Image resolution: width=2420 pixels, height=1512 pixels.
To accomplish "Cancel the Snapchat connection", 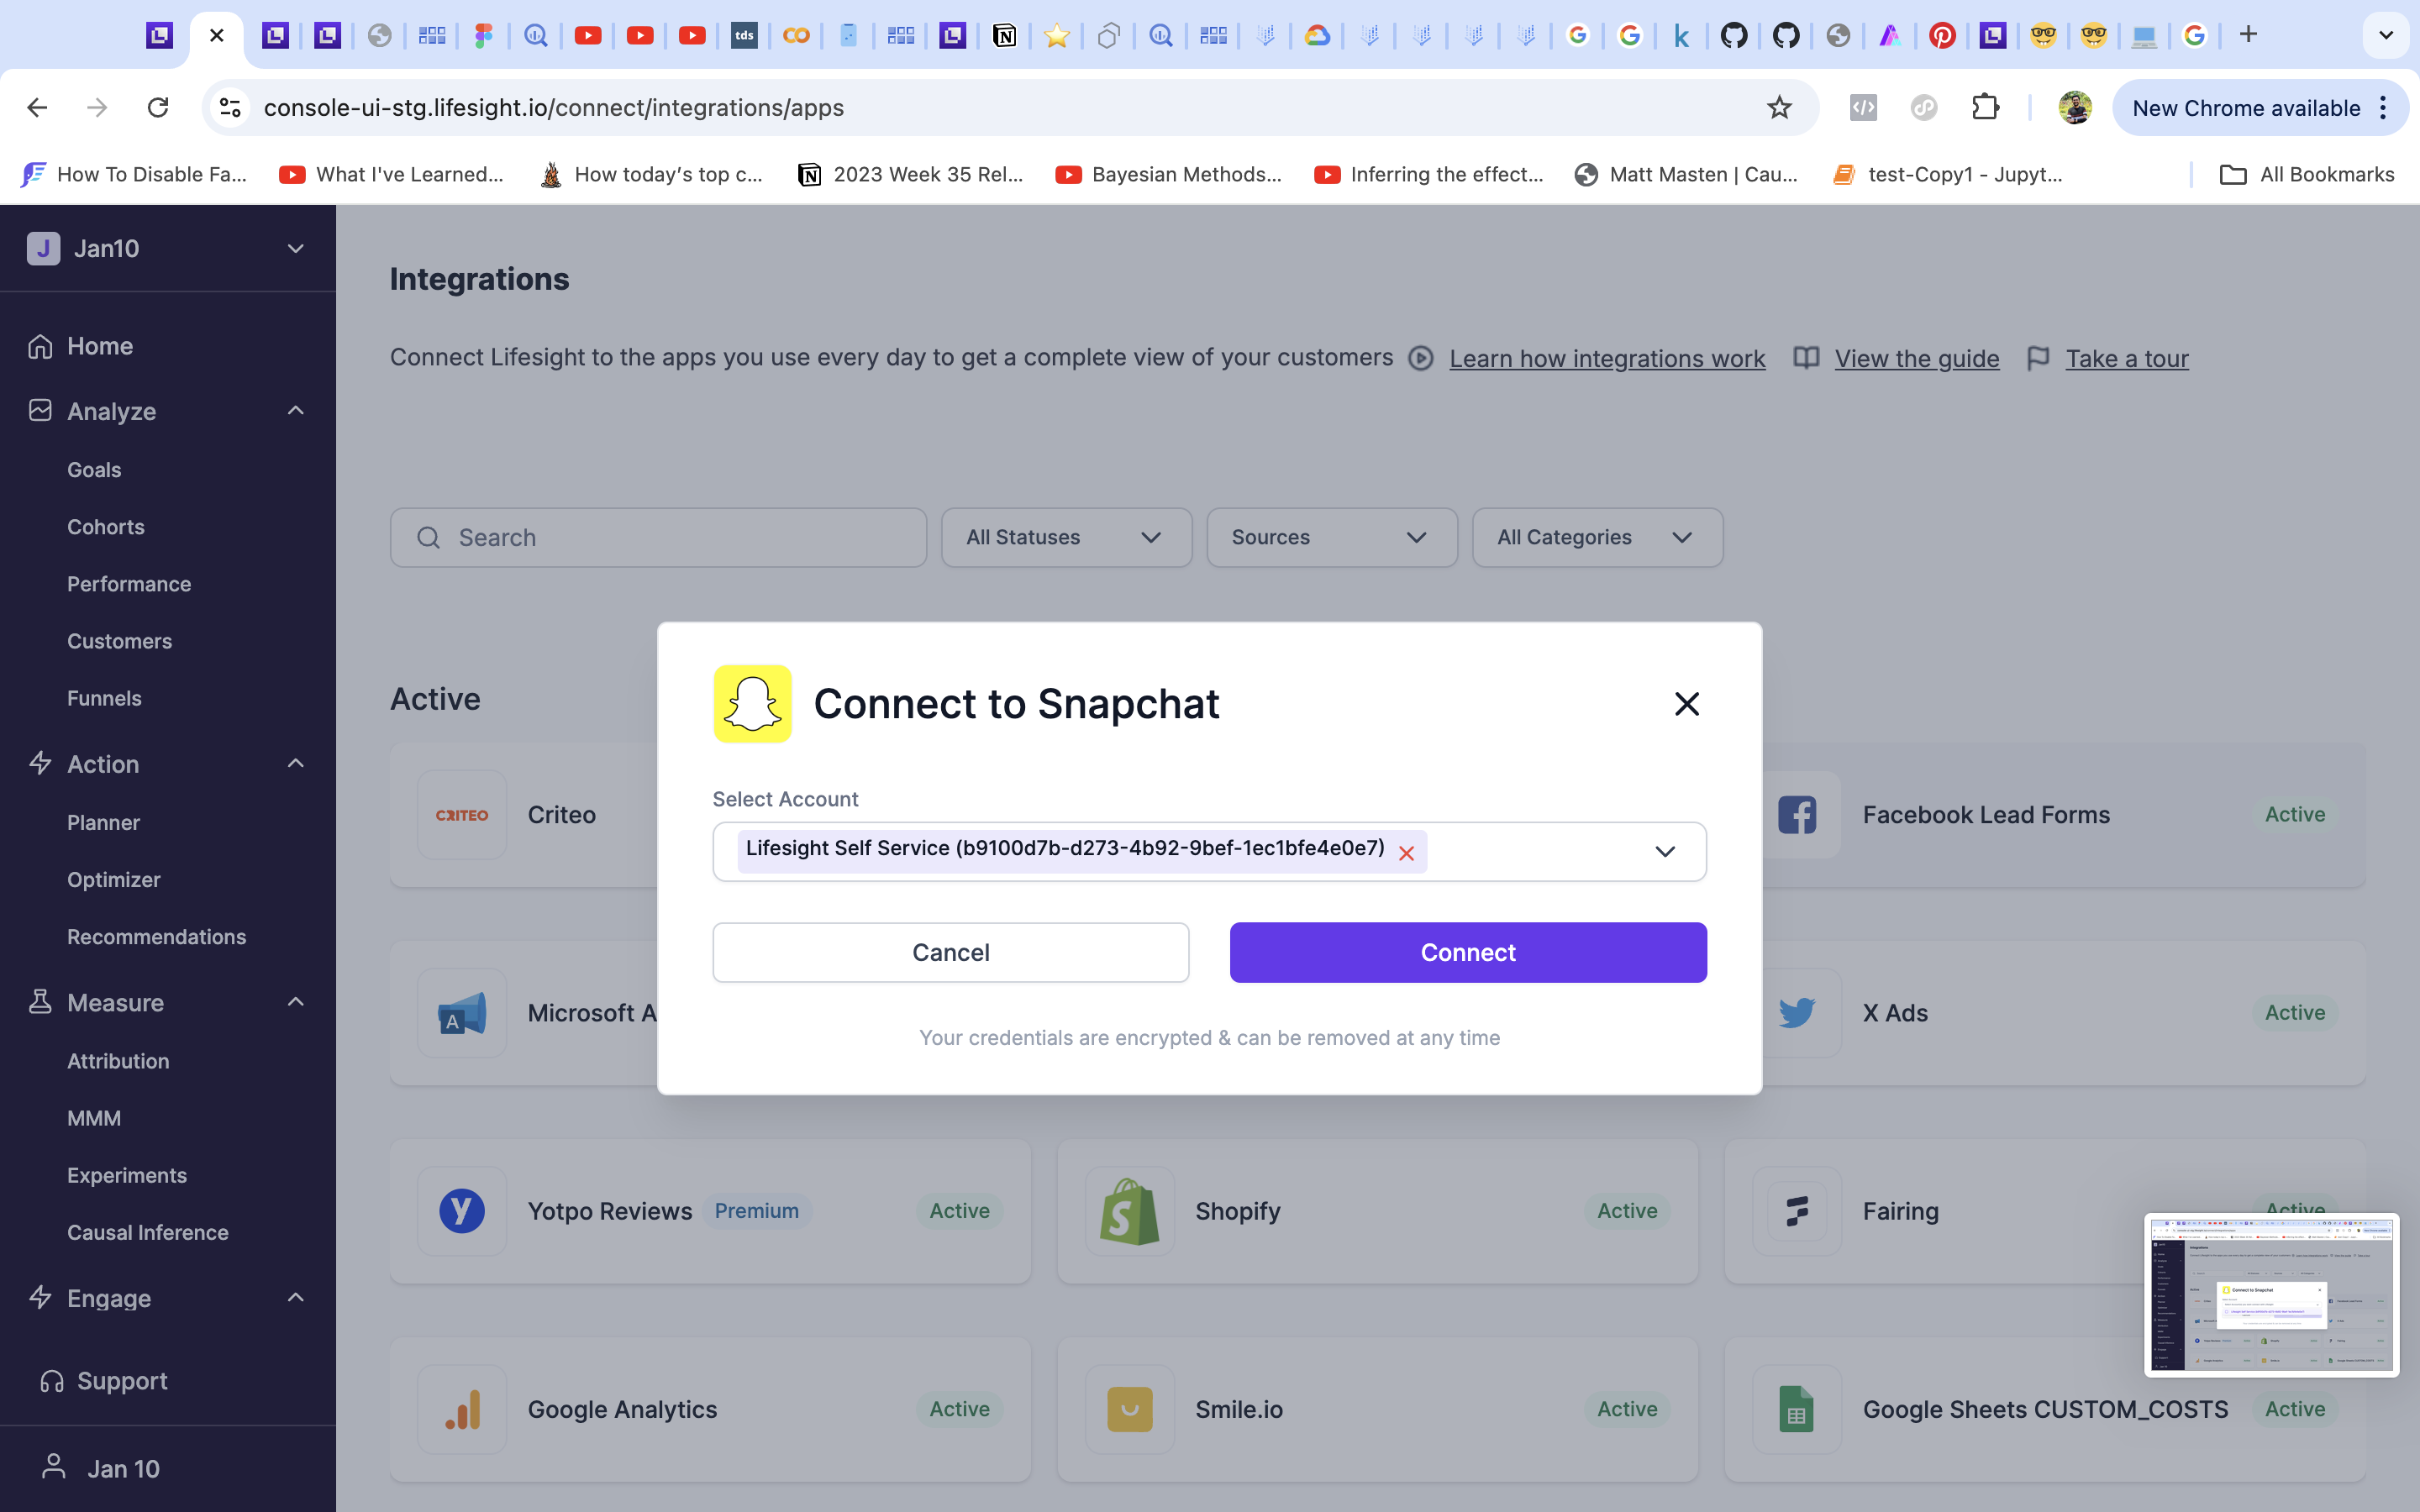I will 950,952.
